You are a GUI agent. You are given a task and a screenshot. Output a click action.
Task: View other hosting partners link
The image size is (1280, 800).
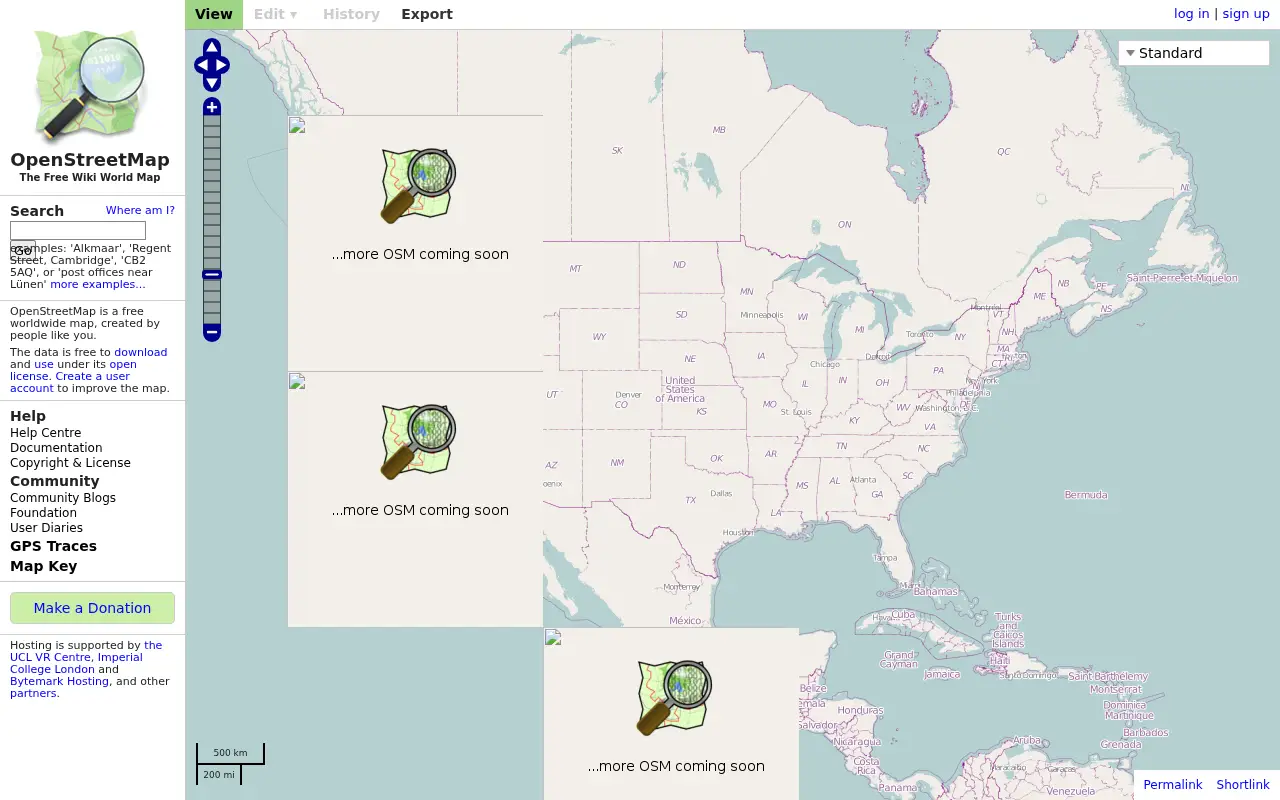[33, 693]
